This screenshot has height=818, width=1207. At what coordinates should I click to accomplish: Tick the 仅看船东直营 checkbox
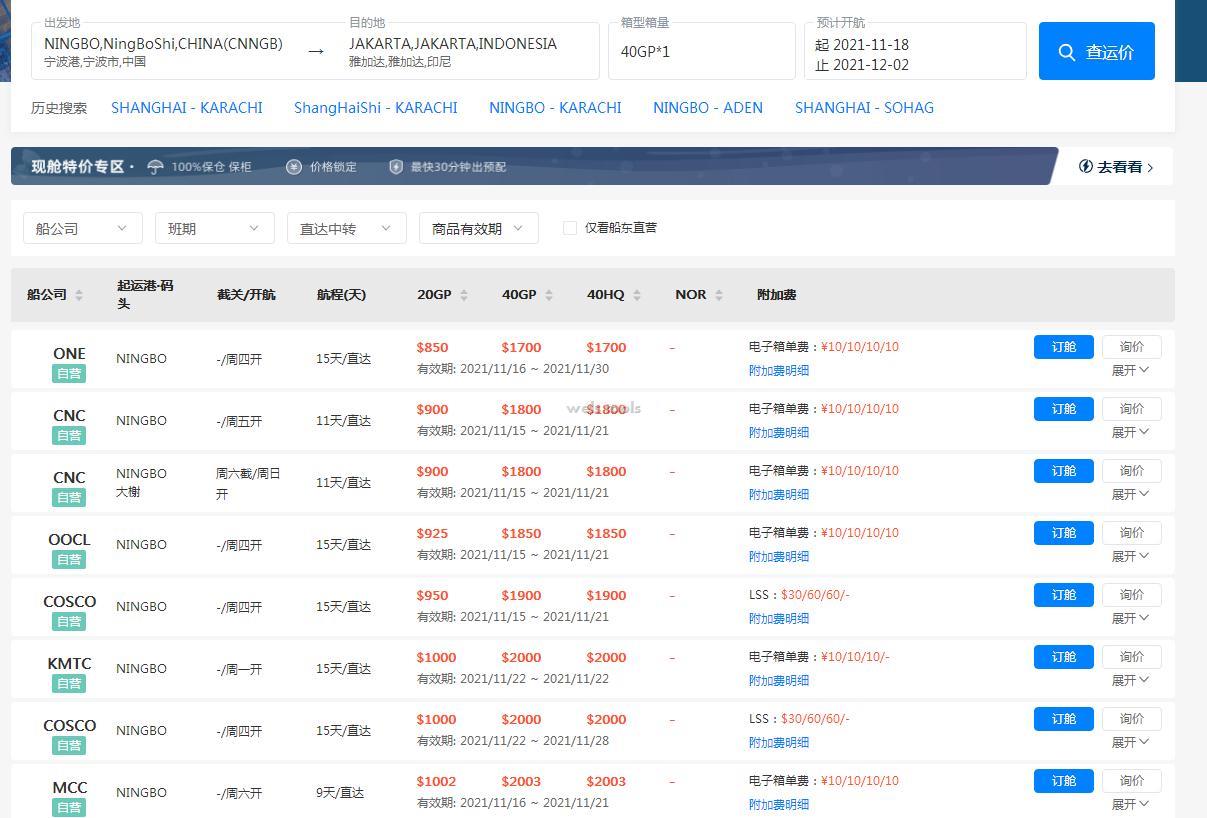click(x=570, y=228)
